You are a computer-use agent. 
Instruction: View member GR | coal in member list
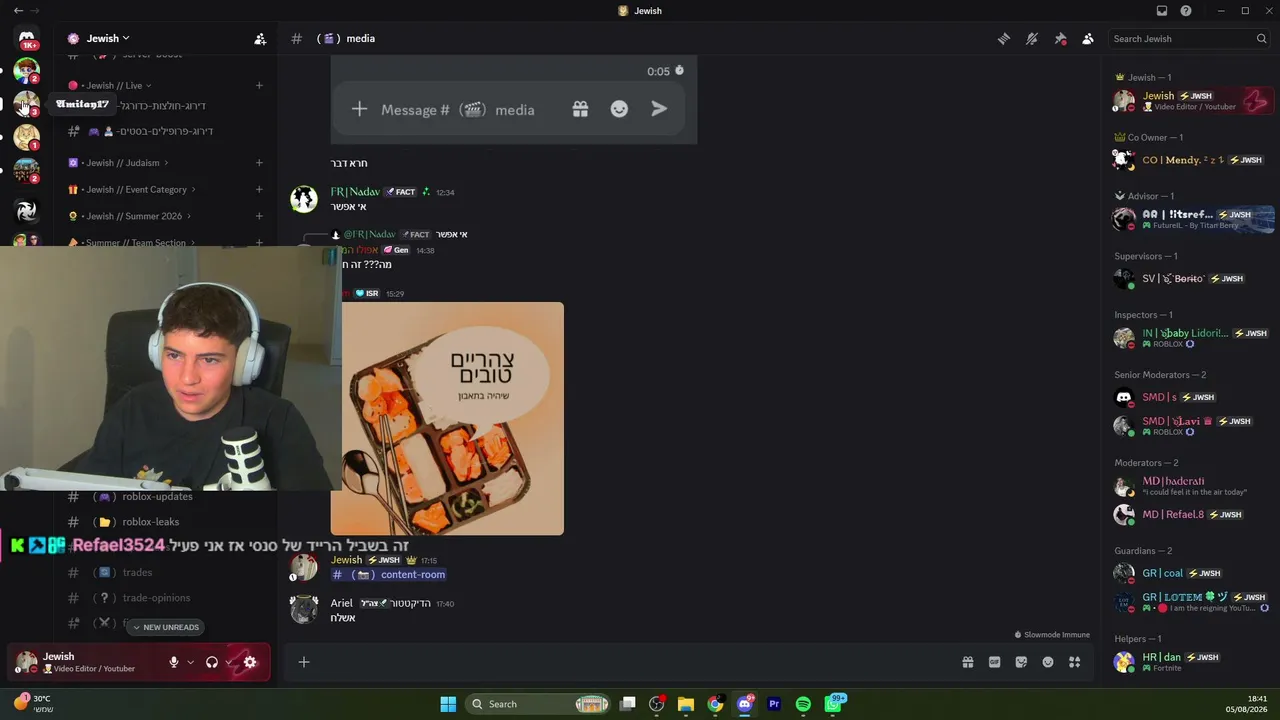point(1191,574)
